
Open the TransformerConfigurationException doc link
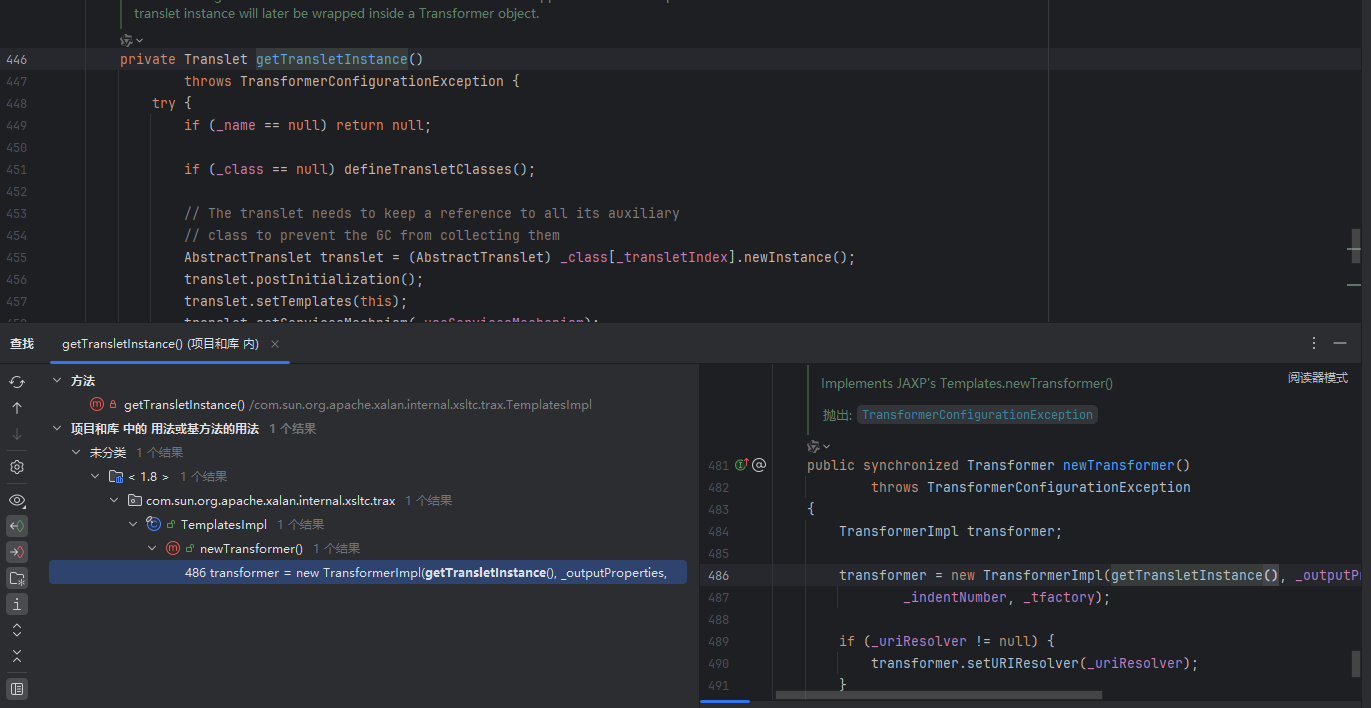pyautogui.click(x=977, y=415)
